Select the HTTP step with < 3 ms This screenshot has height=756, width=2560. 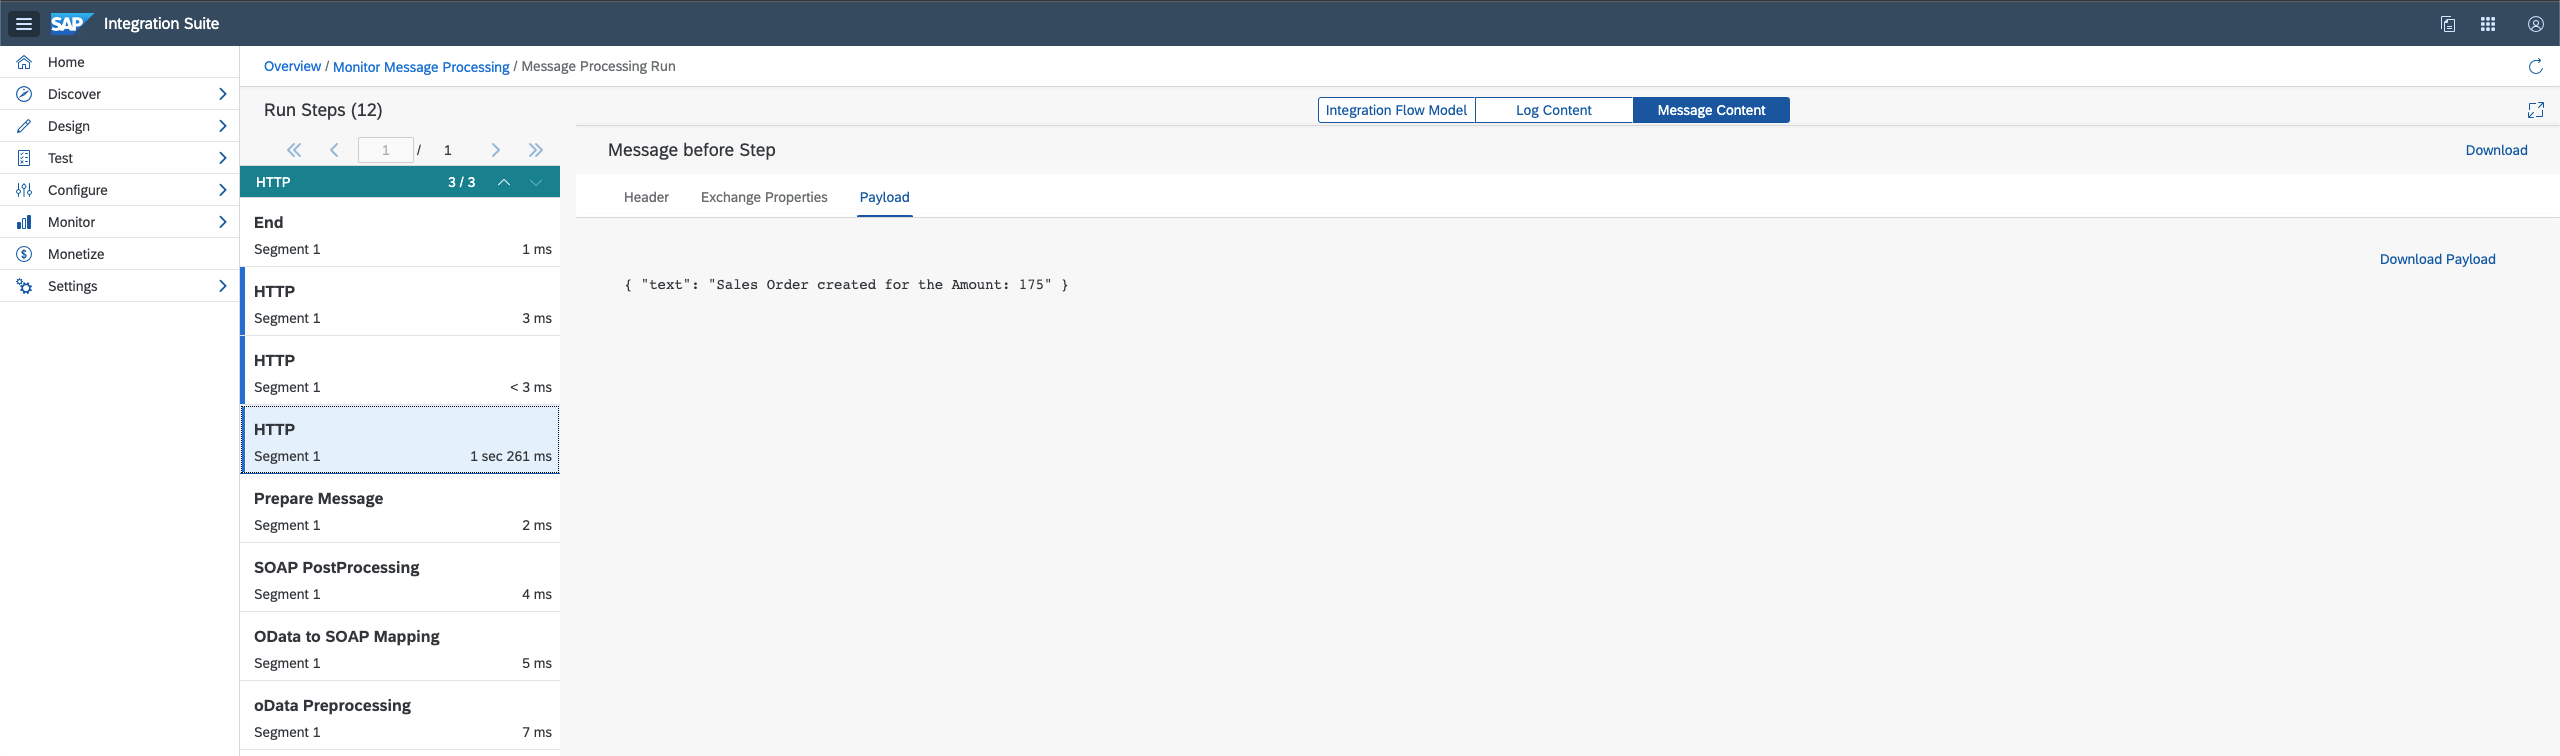[x=400, y=371]
